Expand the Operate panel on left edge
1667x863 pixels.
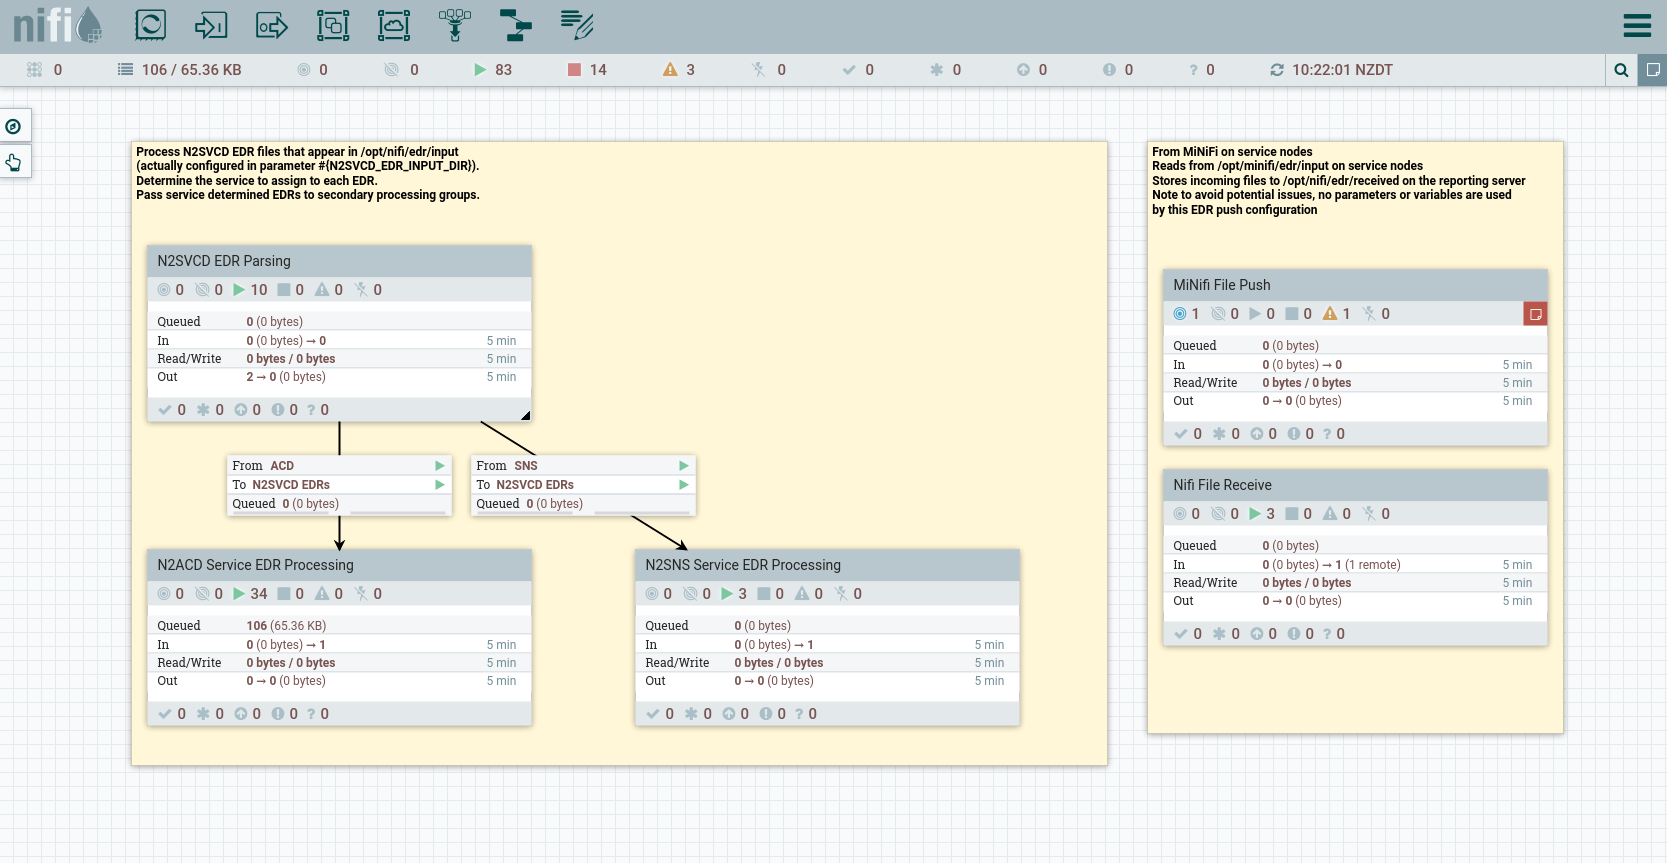tap(14, 162)
